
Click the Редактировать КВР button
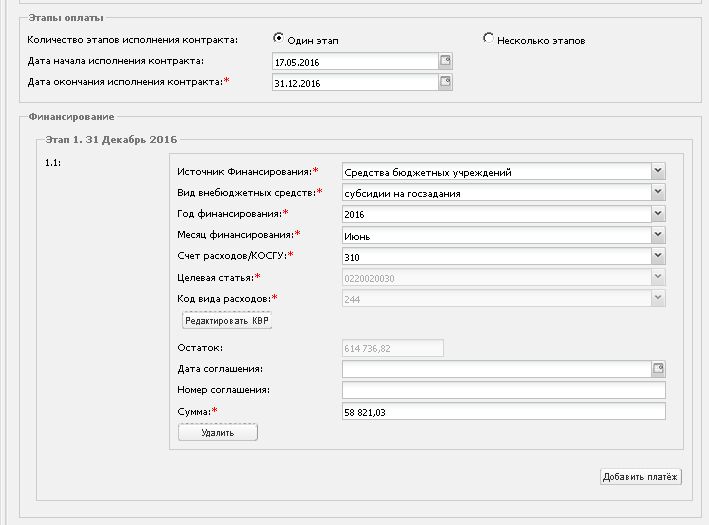click(227, 321)
